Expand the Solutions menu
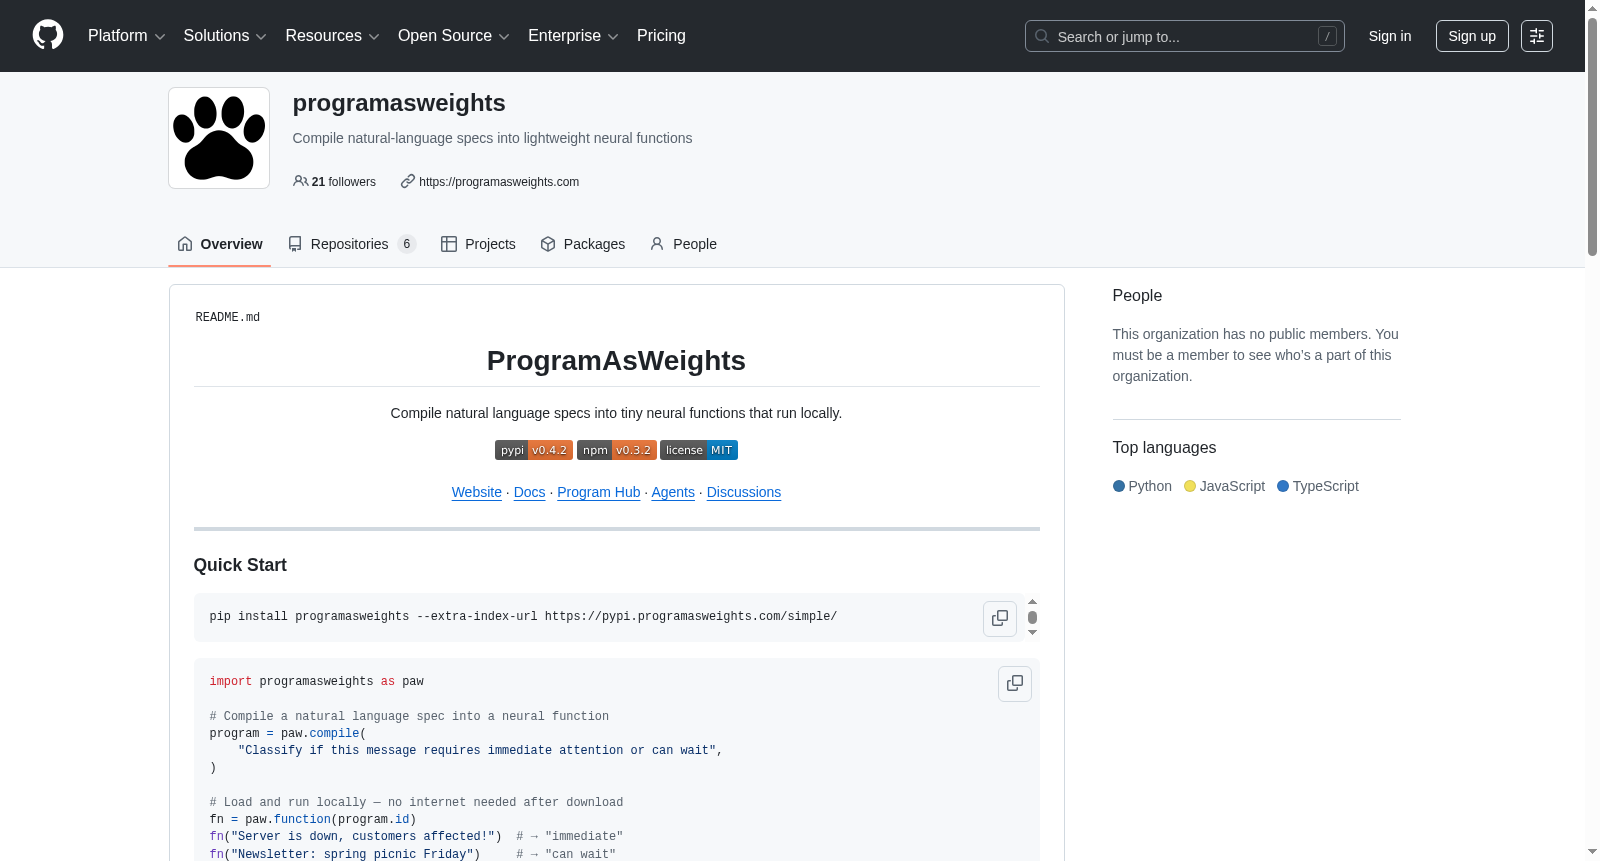 [225, 36]
